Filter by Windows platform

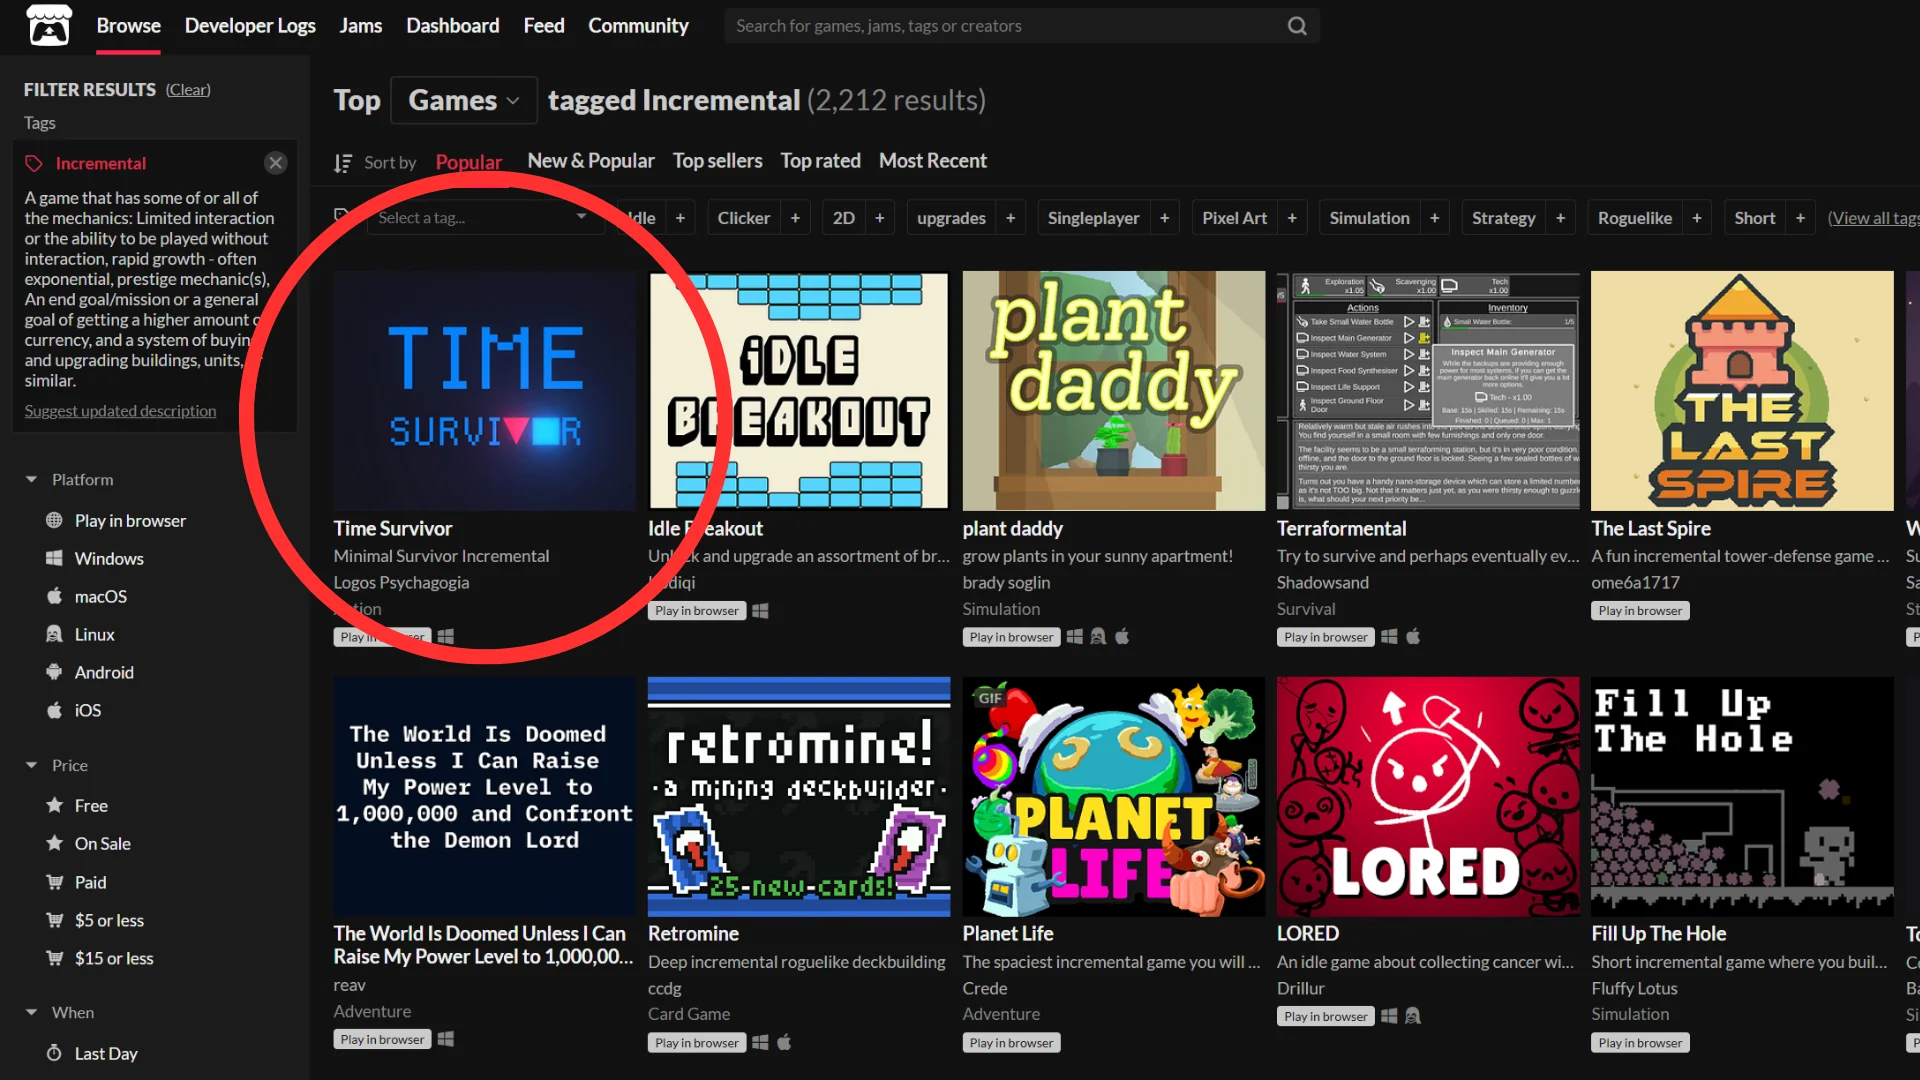pos(109,559)
